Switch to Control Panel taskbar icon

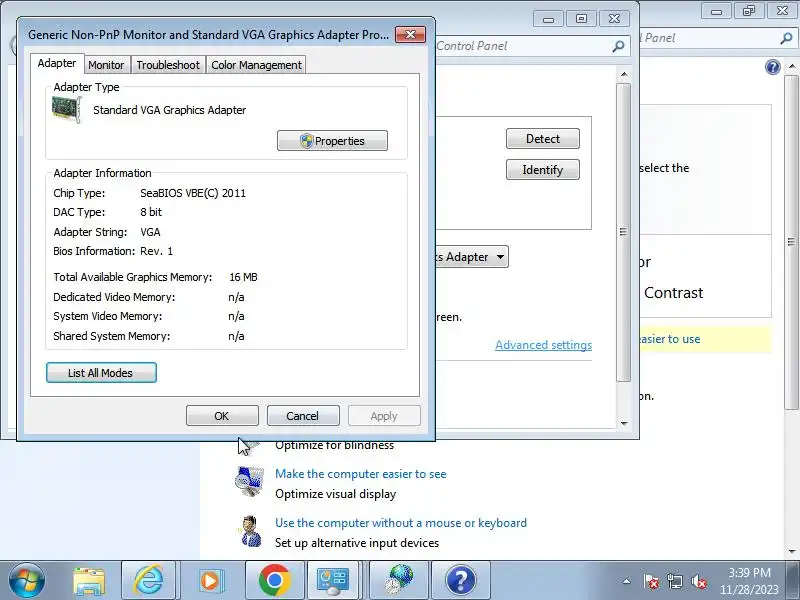[x=333, y=580]
